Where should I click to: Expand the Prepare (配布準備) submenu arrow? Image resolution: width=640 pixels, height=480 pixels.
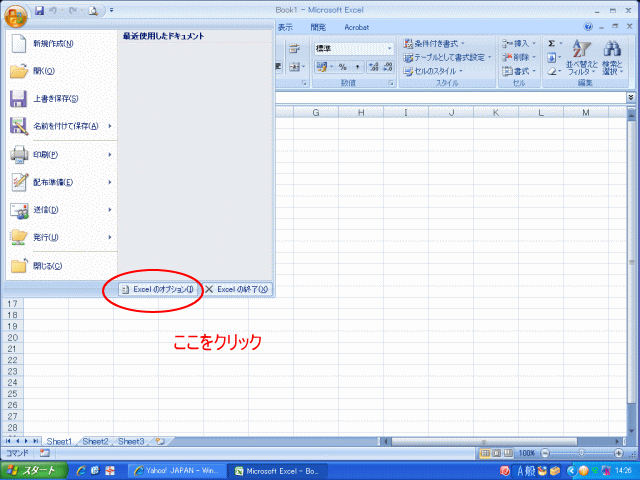pyautogui.click(x=110, y=182)
